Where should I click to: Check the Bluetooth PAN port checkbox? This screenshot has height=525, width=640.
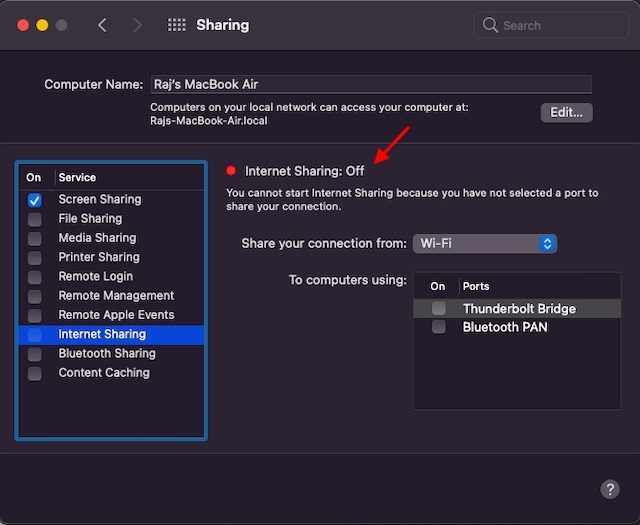pyautogui.click(x=439, y=327)
